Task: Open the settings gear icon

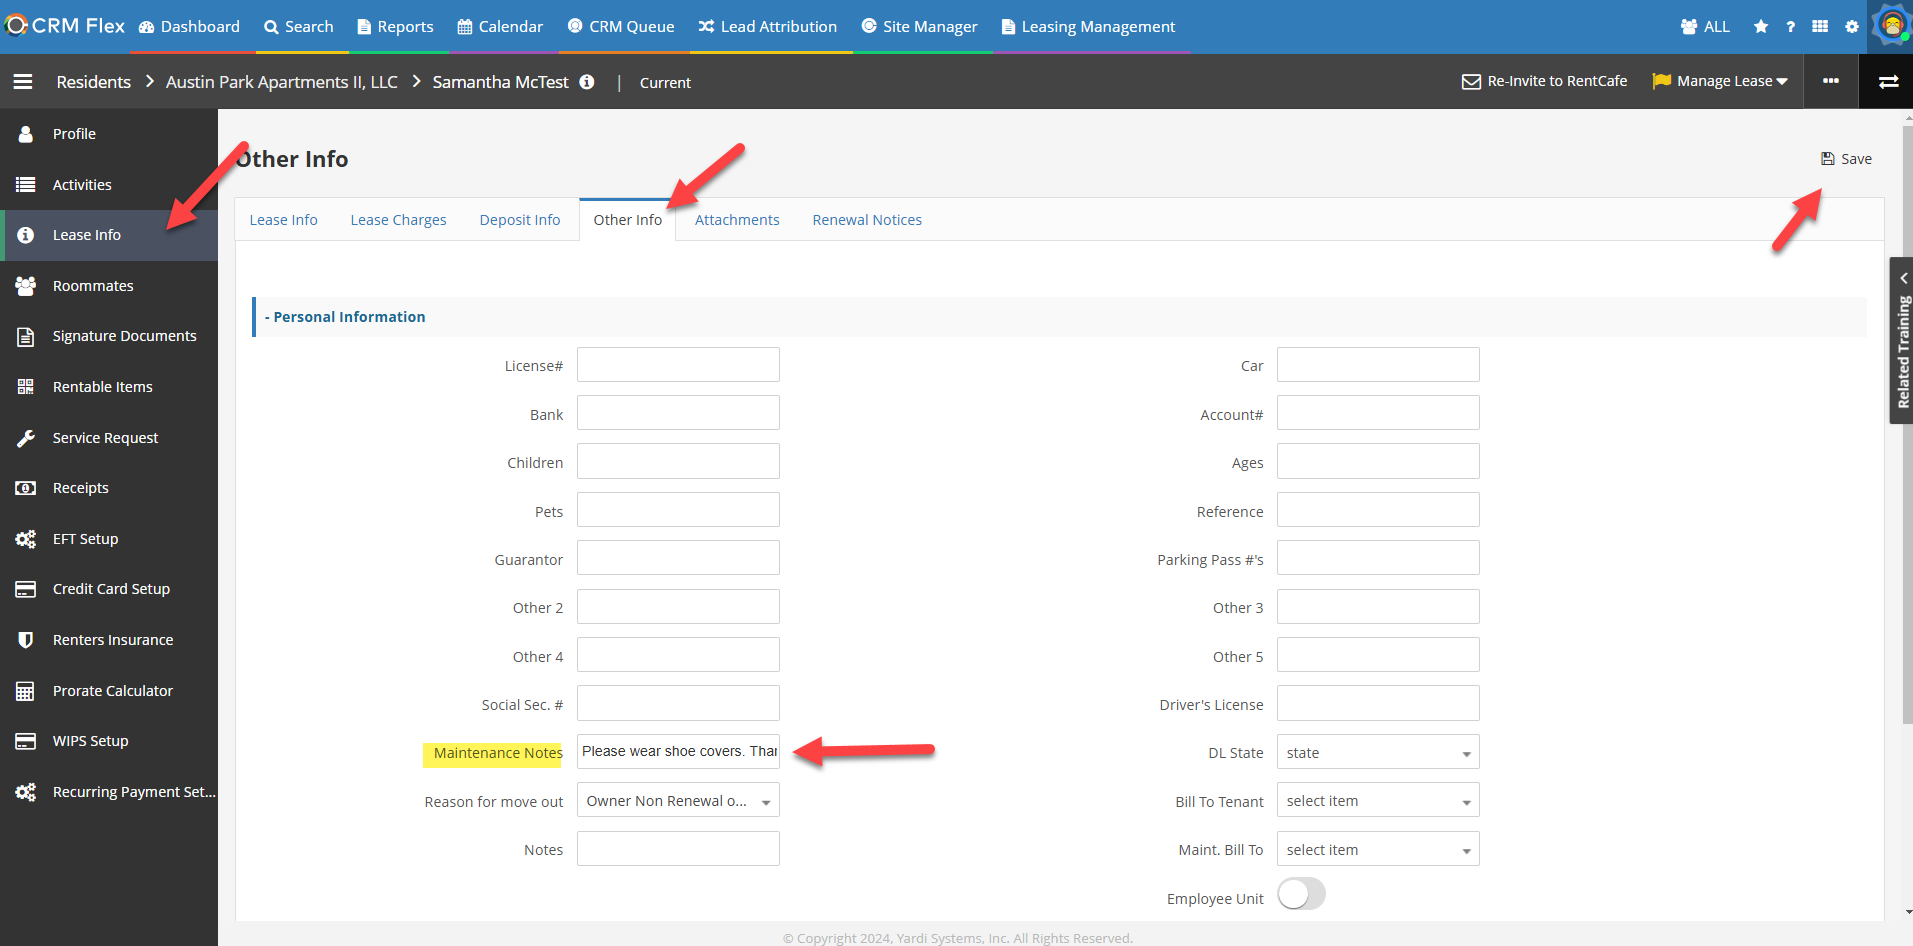Action: tap(1852, 27)
